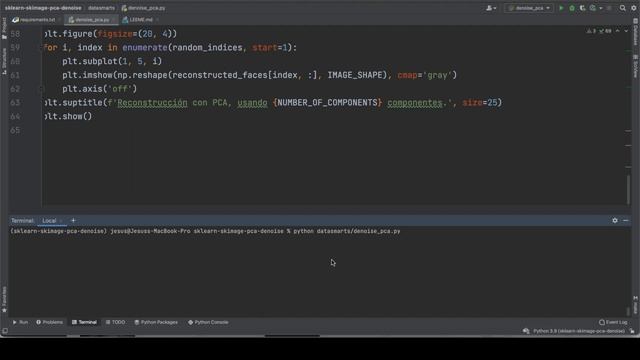Image resolution: width=640 pixels, height=360 pixels.
Task: Open Search Everywhere magnifier
Action: pyautogui.click(x=622, y=8)
